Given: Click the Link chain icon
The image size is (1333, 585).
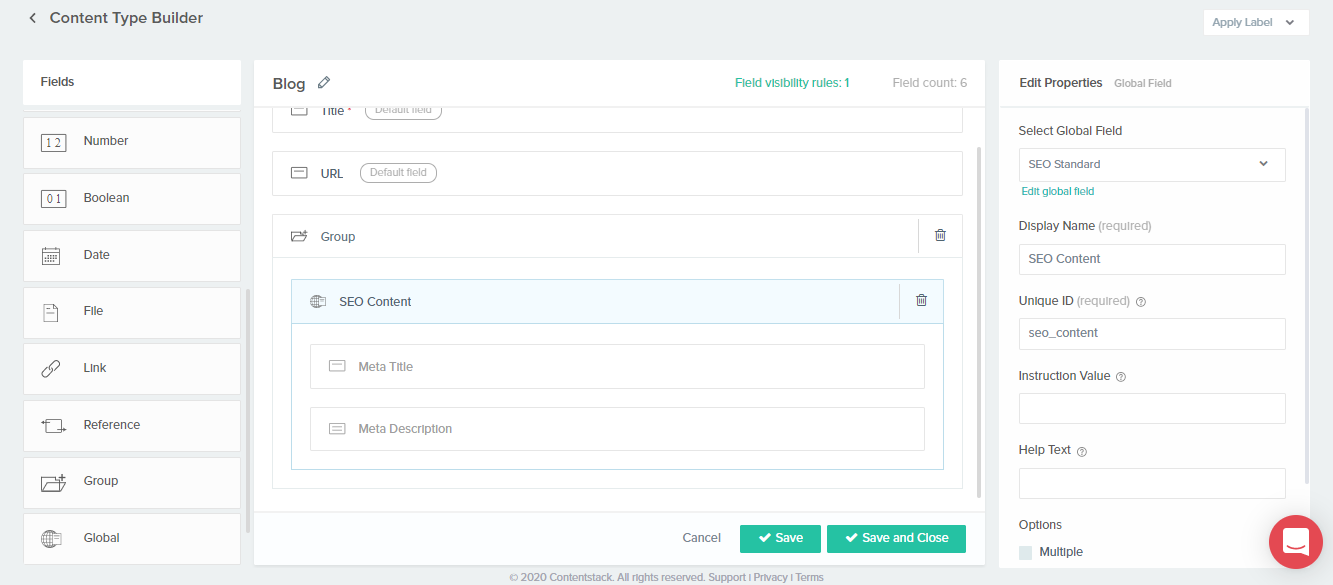Looking at the screenshot, I should click(51, 369).
